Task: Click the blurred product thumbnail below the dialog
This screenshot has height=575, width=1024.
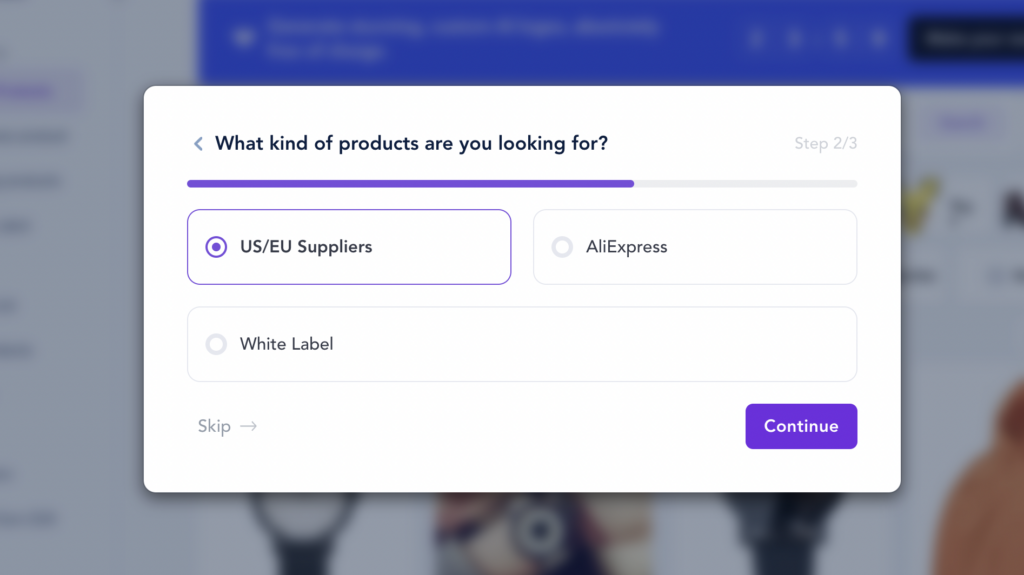Action: (540, 530)
